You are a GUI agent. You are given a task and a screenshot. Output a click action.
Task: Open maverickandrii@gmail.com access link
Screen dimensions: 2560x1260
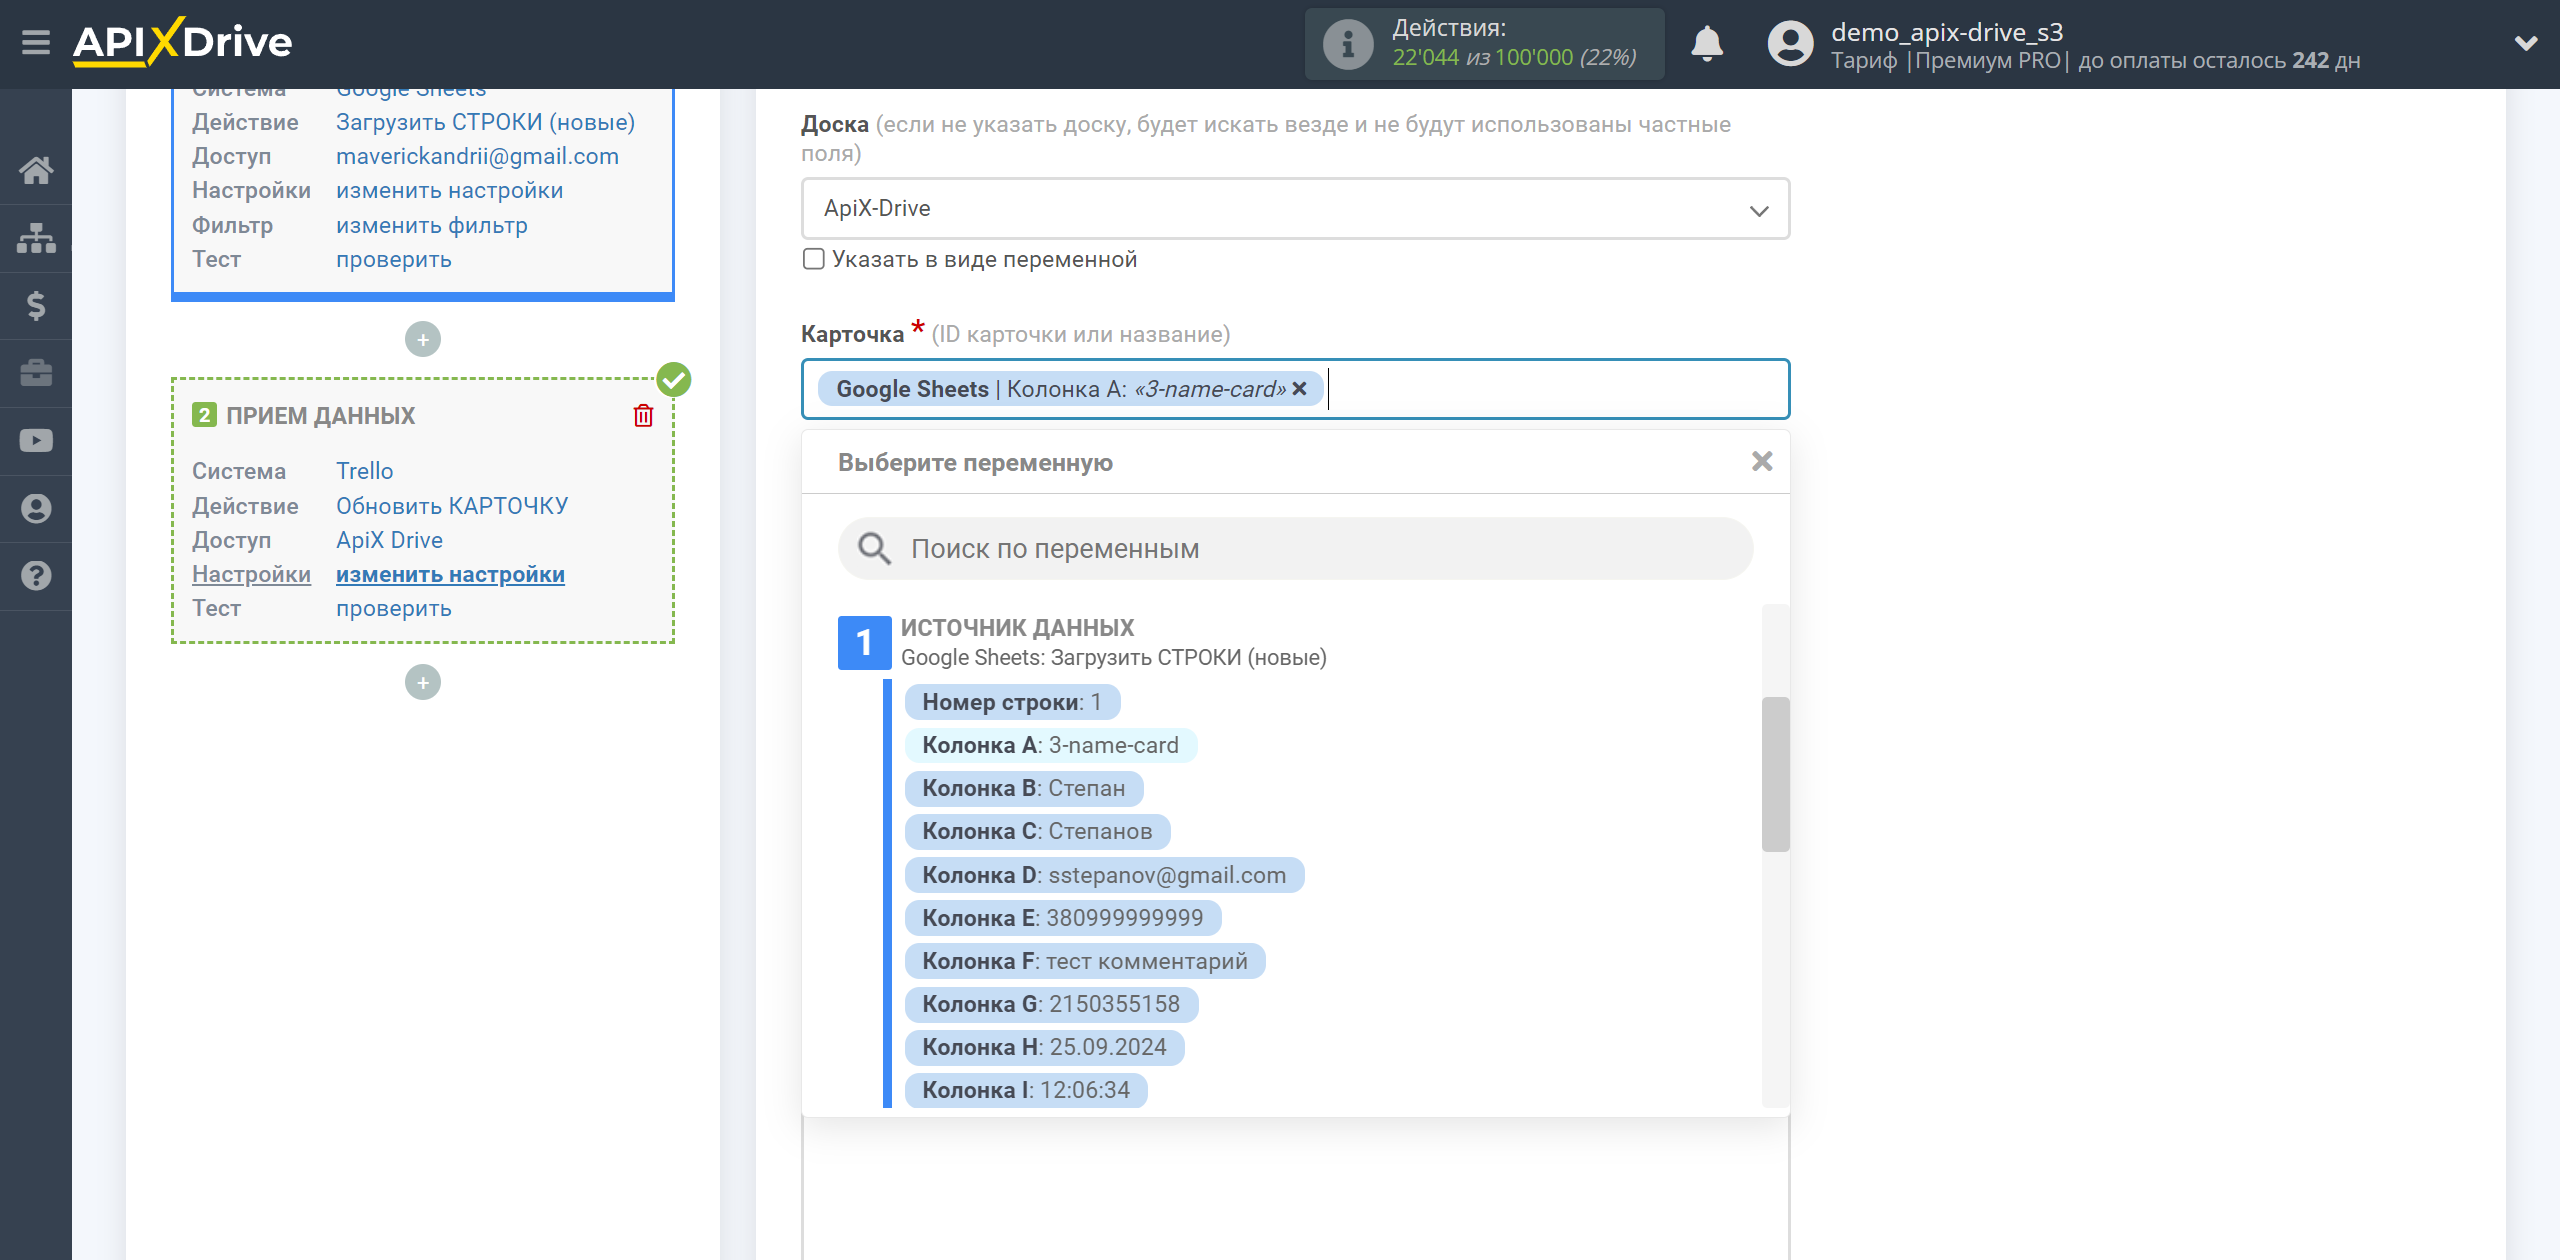(477, 156)
